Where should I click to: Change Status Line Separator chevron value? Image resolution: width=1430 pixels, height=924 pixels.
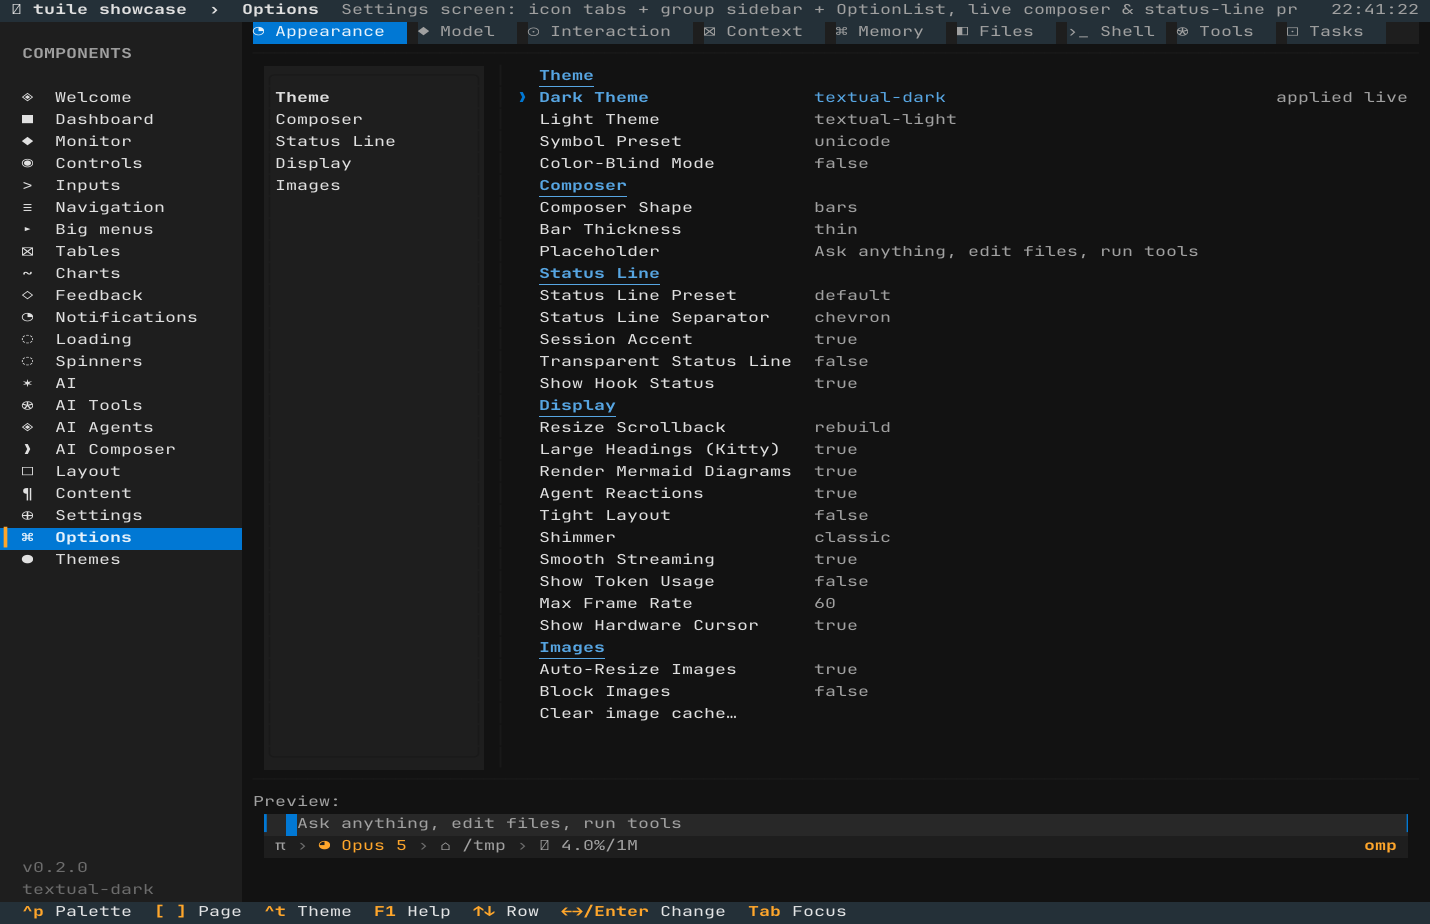852,317
